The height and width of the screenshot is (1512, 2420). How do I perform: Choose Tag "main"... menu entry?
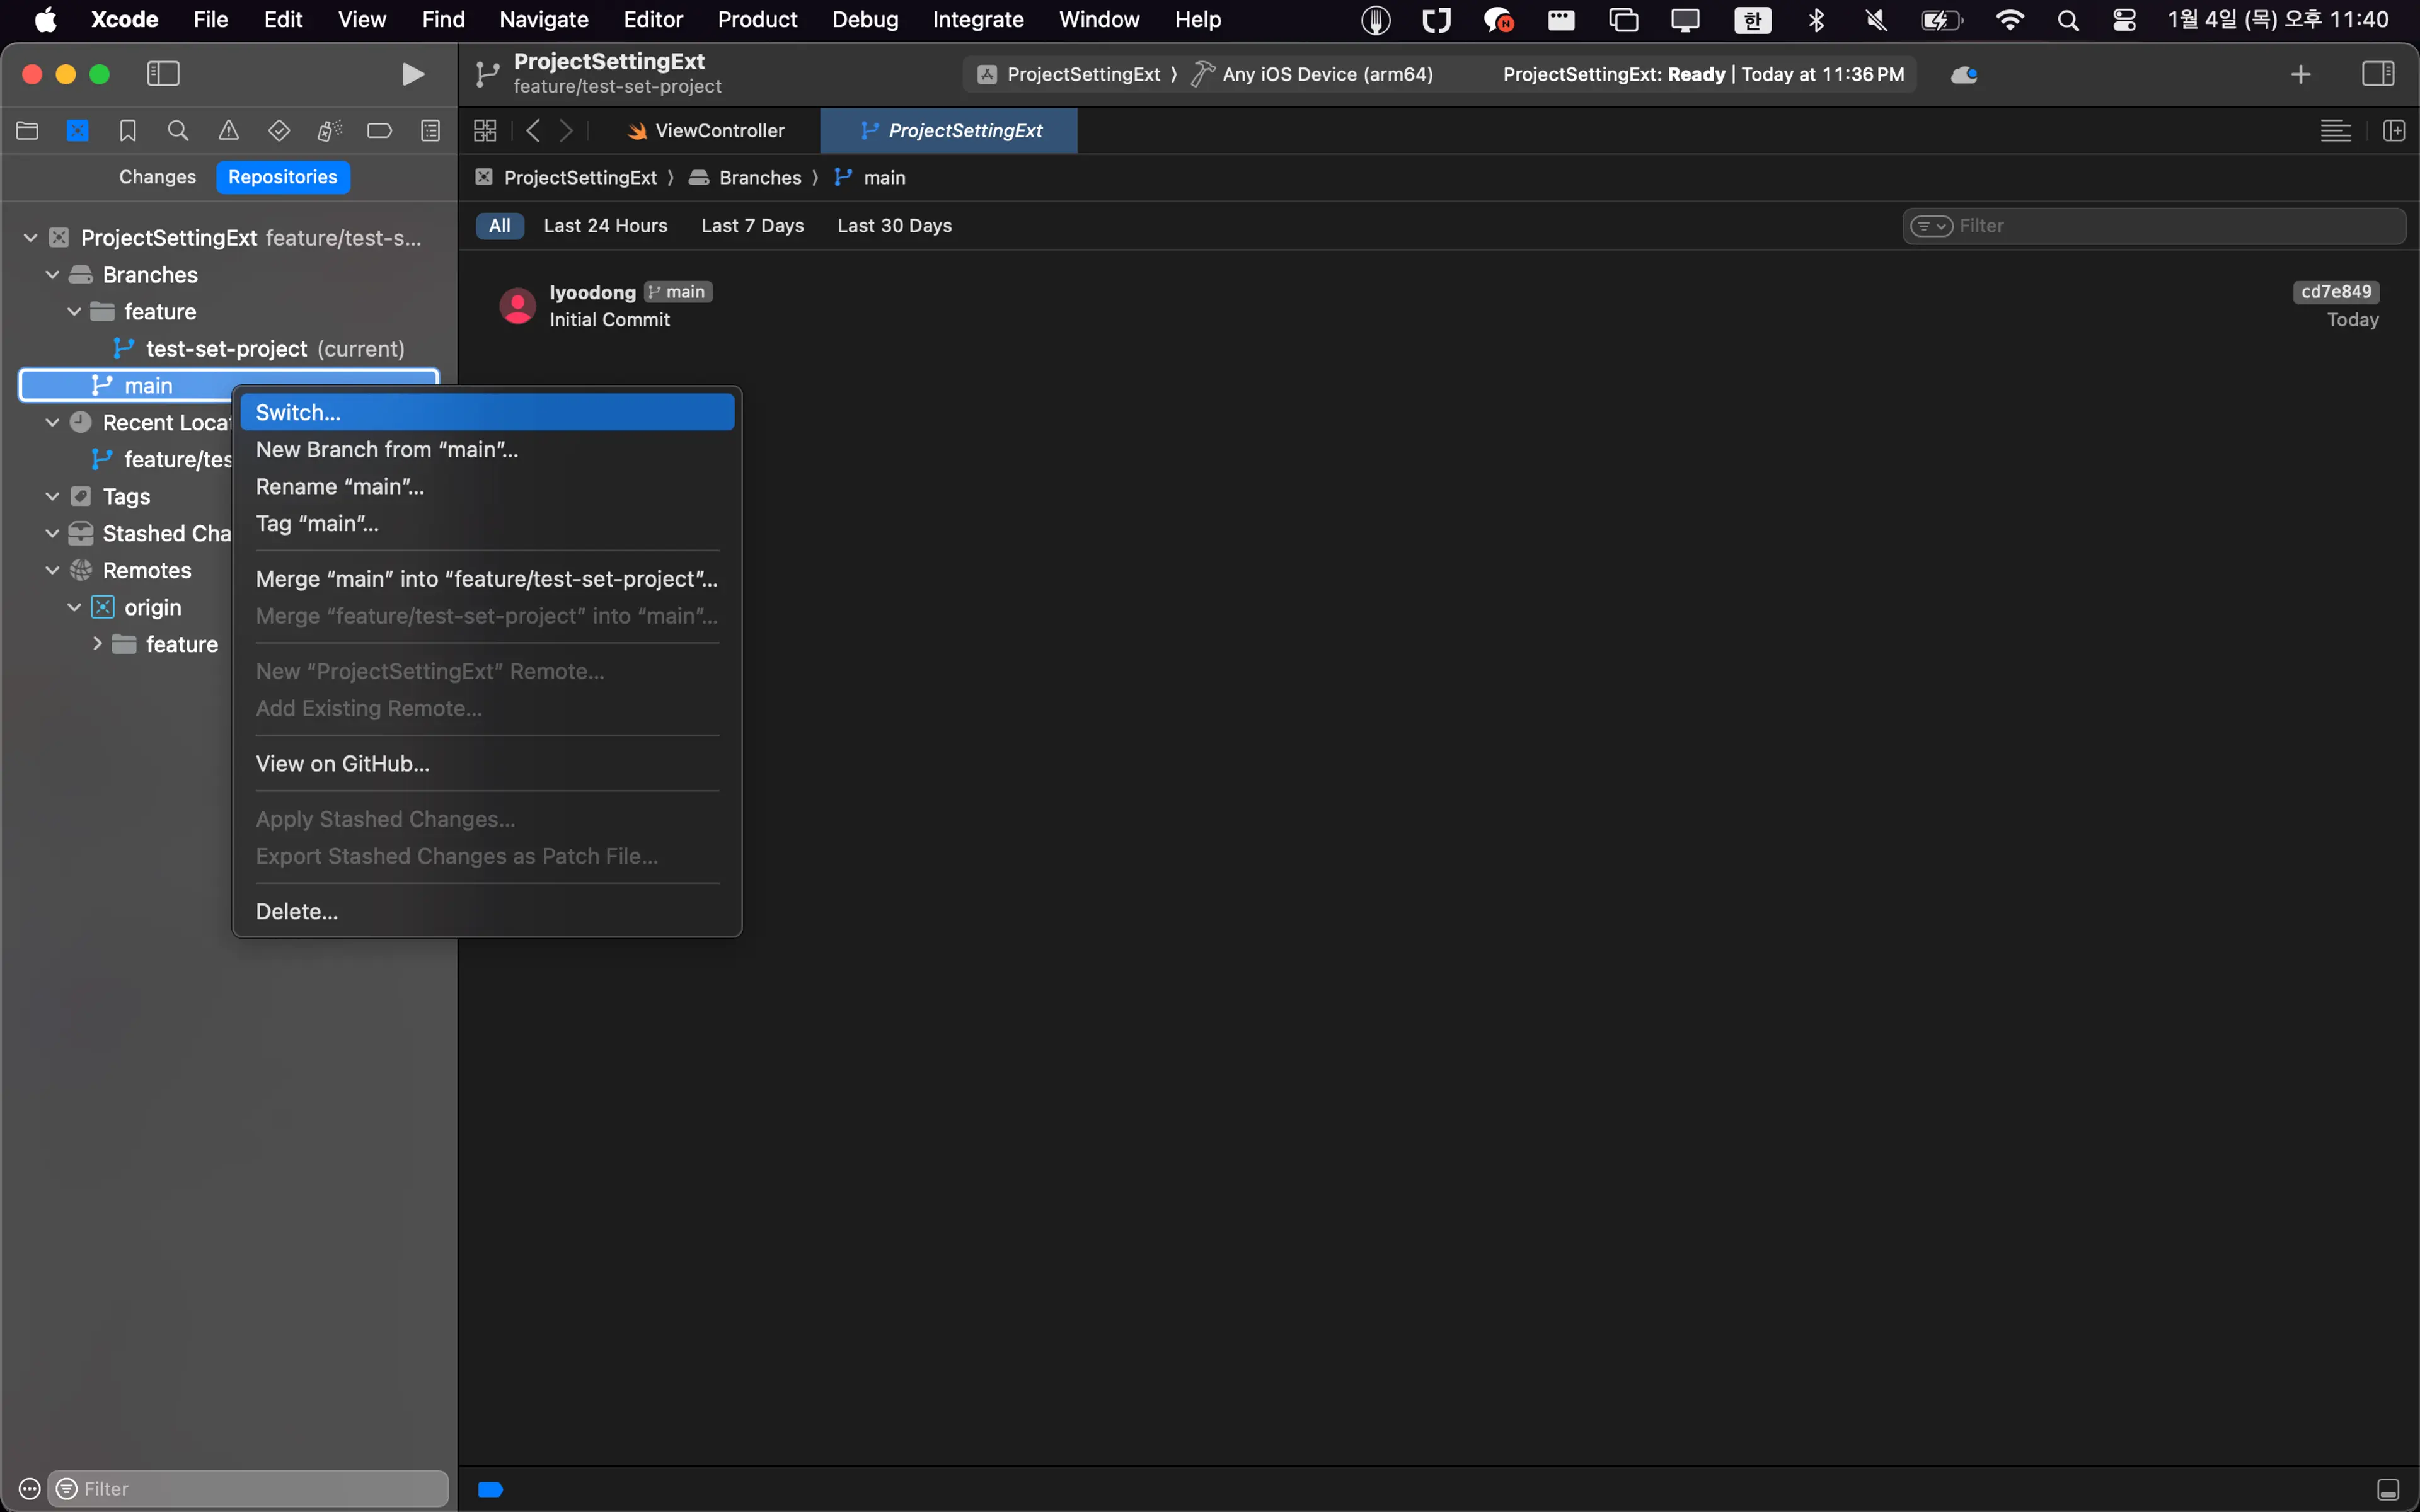click(487, 524)
